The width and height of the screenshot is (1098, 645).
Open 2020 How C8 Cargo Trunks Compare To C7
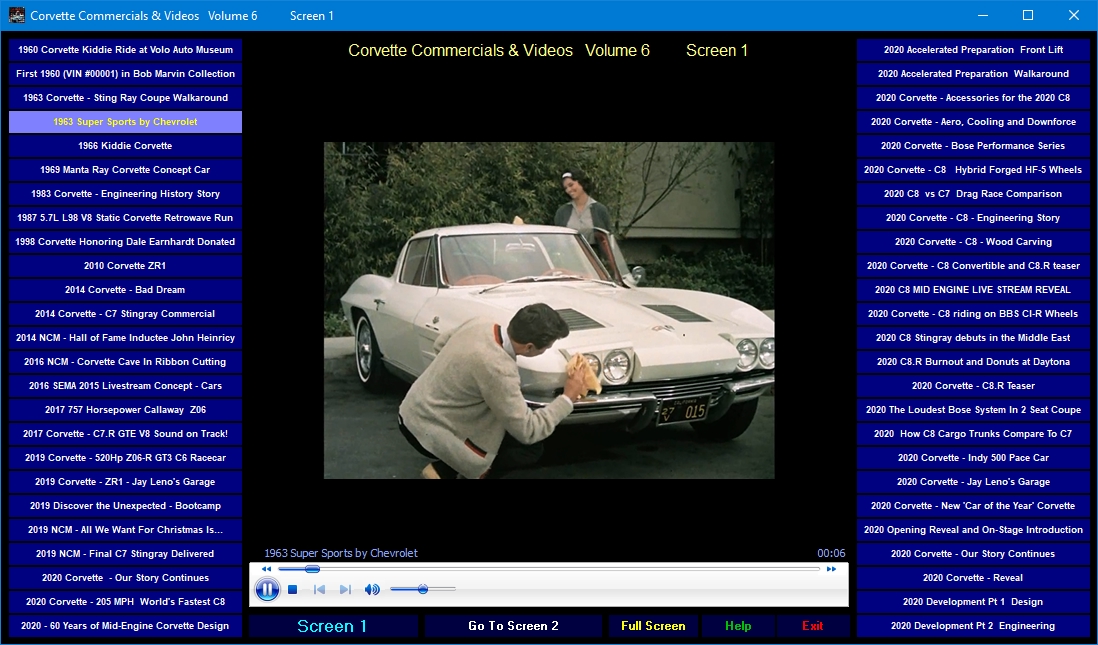coord(973,434)
